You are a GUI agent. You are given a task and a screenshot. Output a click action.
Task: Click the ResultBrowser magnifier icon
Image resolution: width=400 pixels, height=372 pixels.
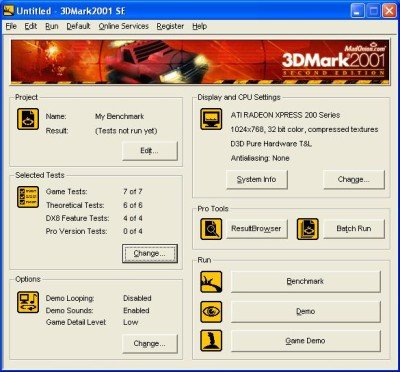pos(211,229)
